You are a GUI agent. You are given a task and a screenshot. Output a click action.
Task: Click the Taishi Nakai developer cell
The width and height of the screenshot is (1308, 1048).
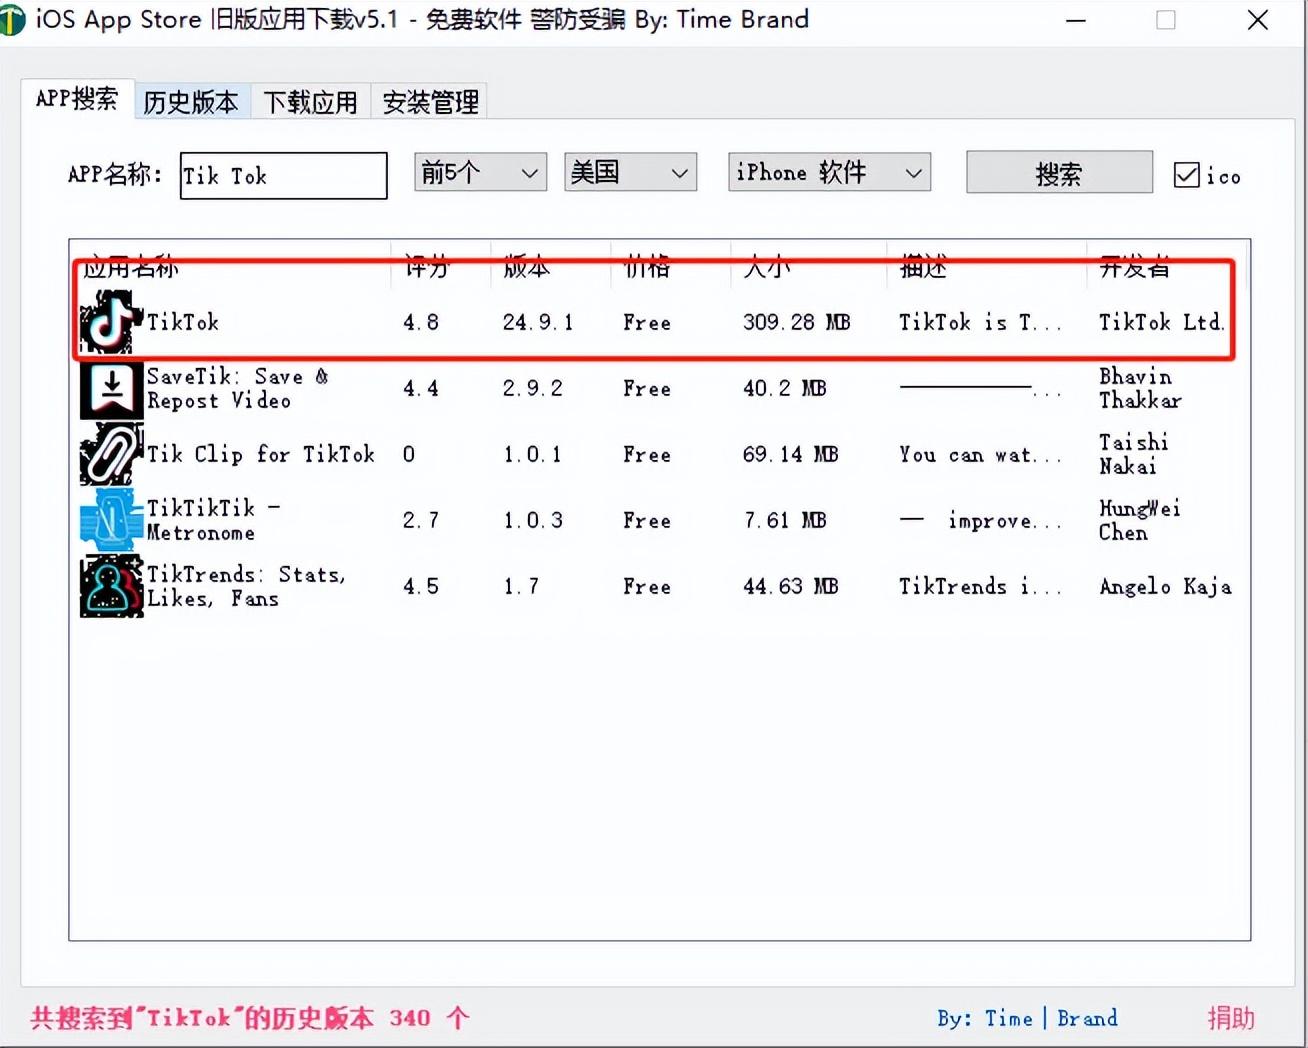[x=1133, y=454]
